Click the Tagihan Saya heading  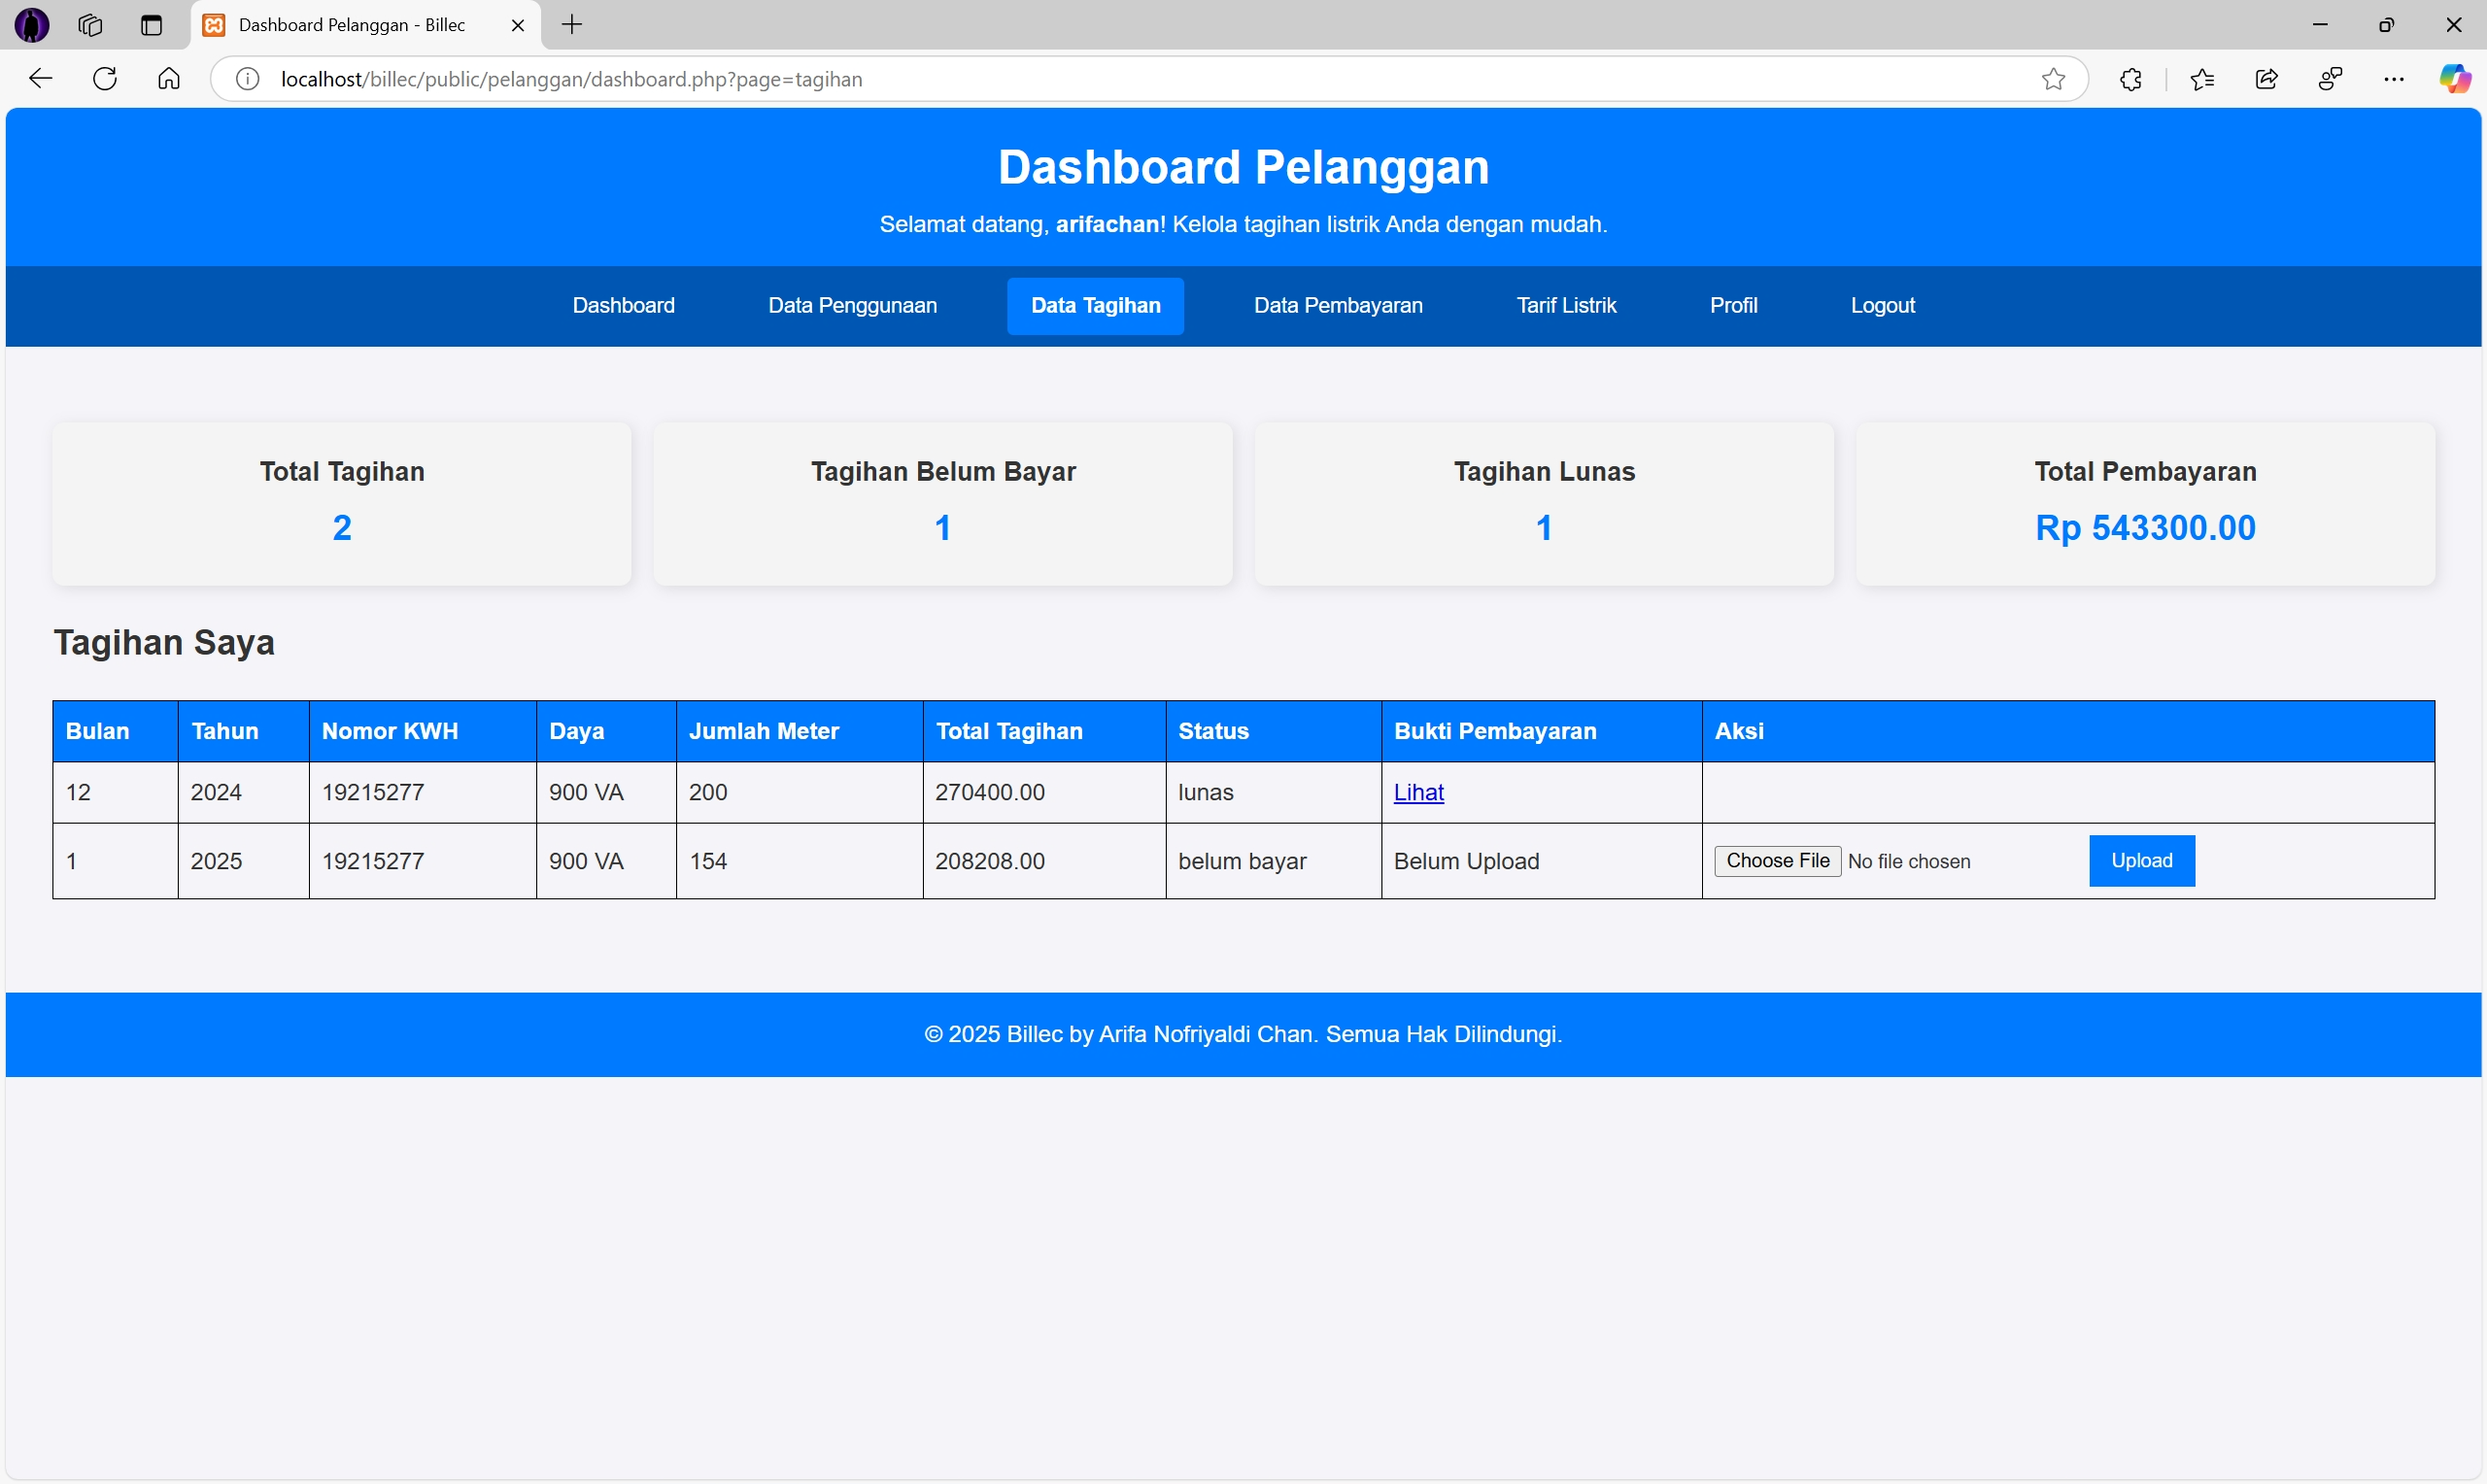(x=164, y=643)
